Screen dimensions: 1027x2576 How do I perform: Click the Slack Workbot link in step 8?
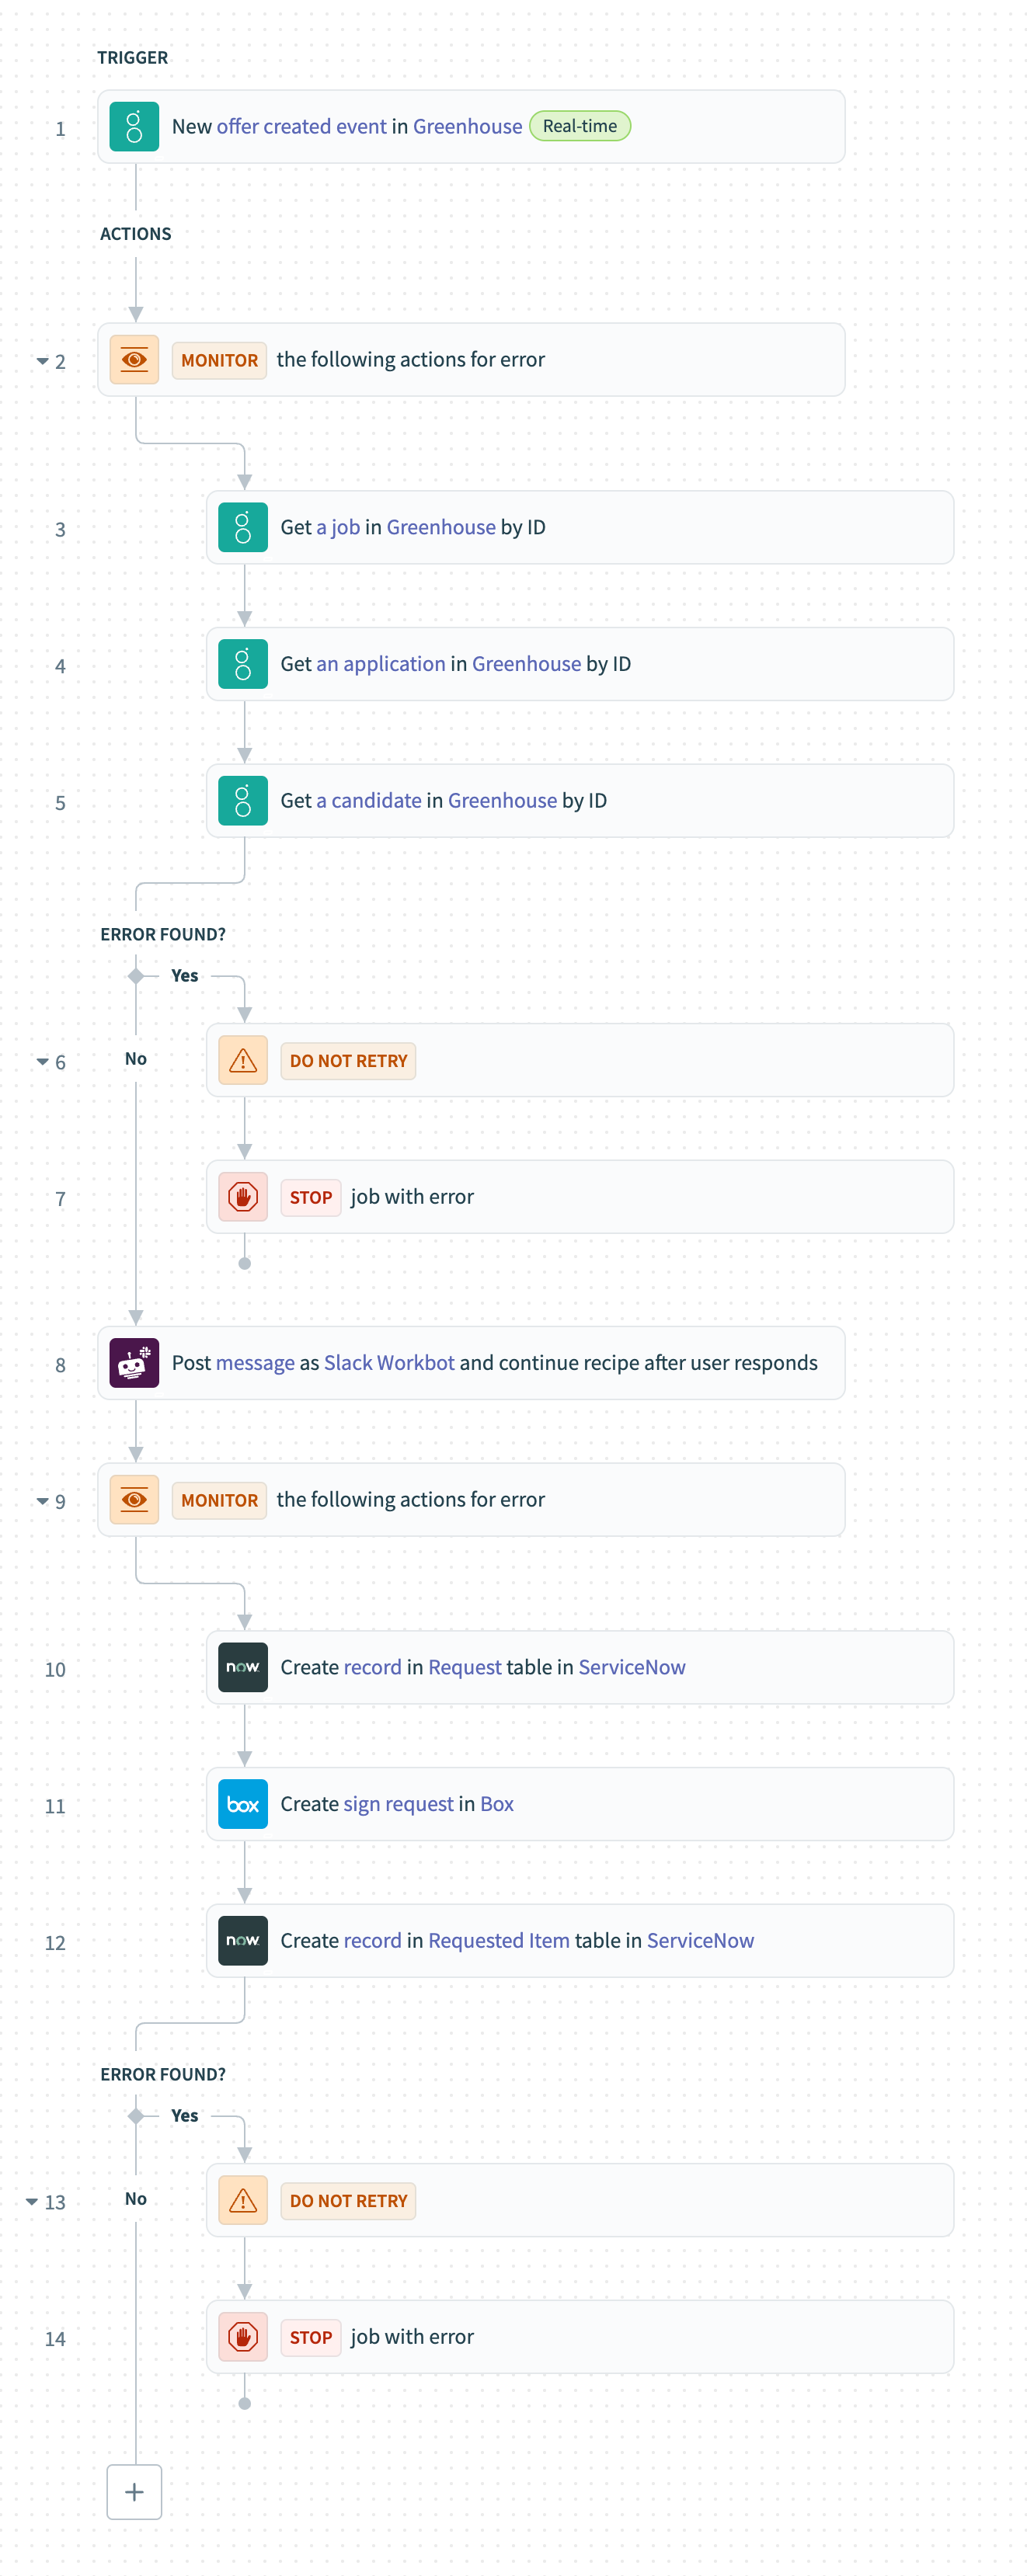click(x=389, y=1362)
